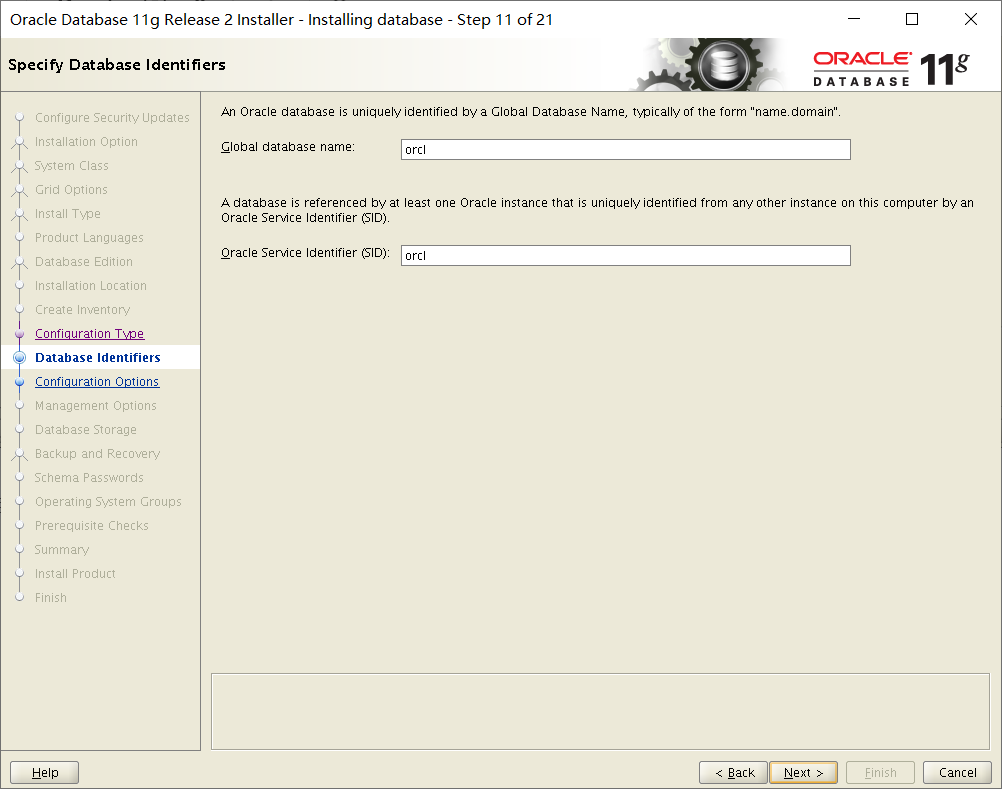The width and height of the screenshot is (1002, 789).
Task: Select System Class step
Action: (x=72, y=165)
